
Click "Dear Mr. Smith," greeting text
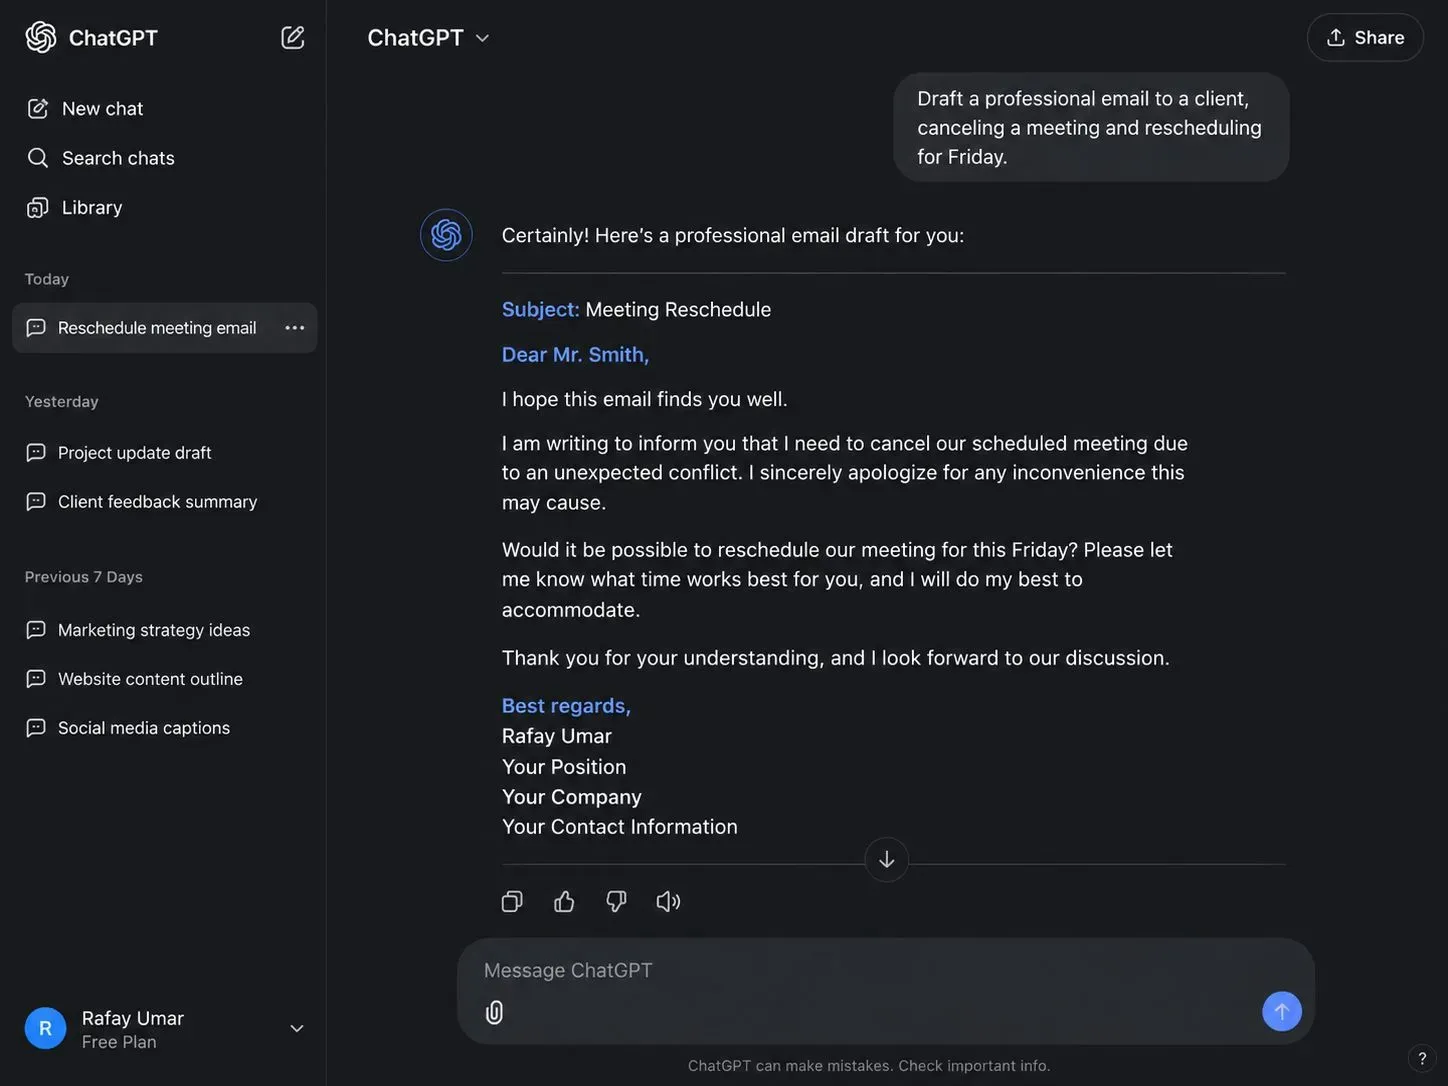576,355
